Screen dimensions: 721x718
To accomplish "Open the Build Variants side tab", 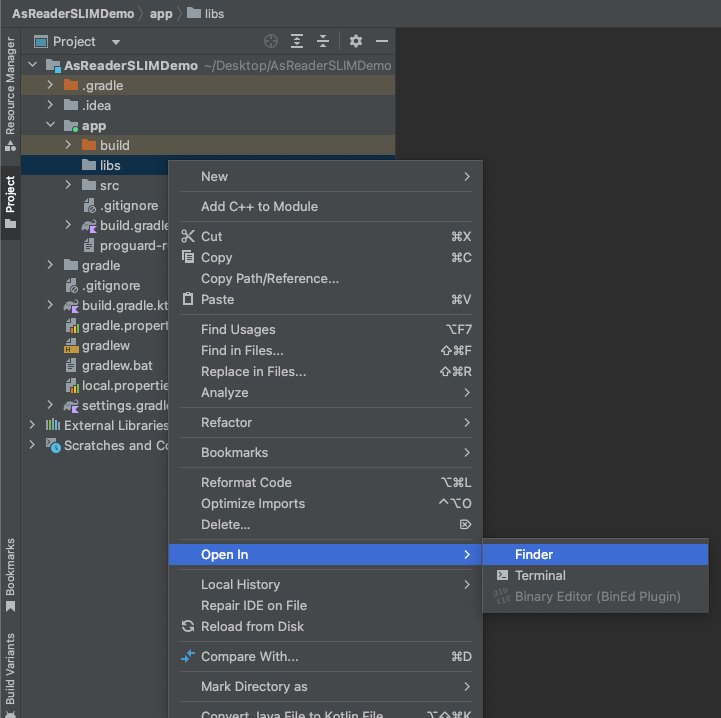I will coord(10,668).
